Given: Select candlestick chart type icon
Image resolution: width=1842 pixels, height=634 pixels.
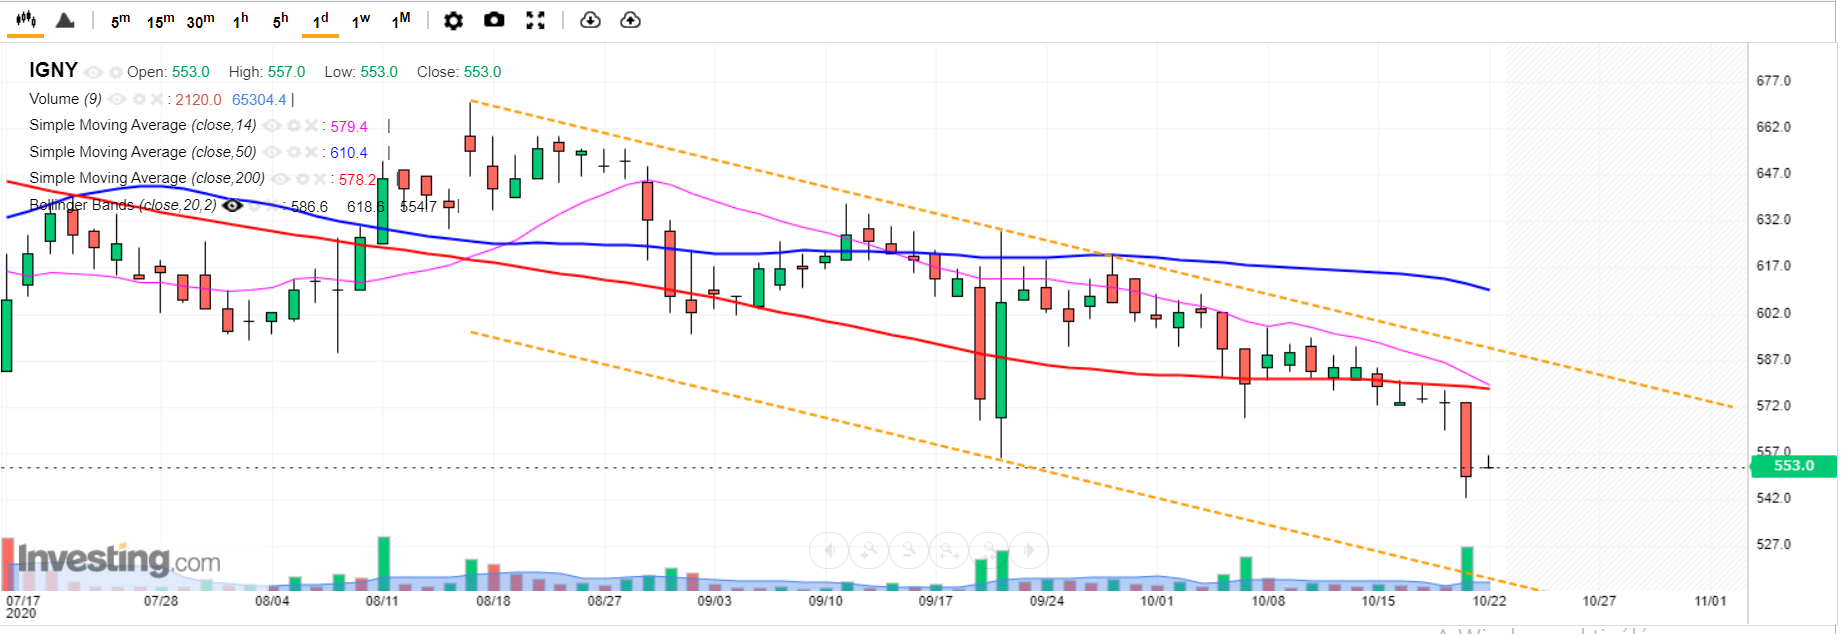Looking at the screenshot, I should 26,20.
